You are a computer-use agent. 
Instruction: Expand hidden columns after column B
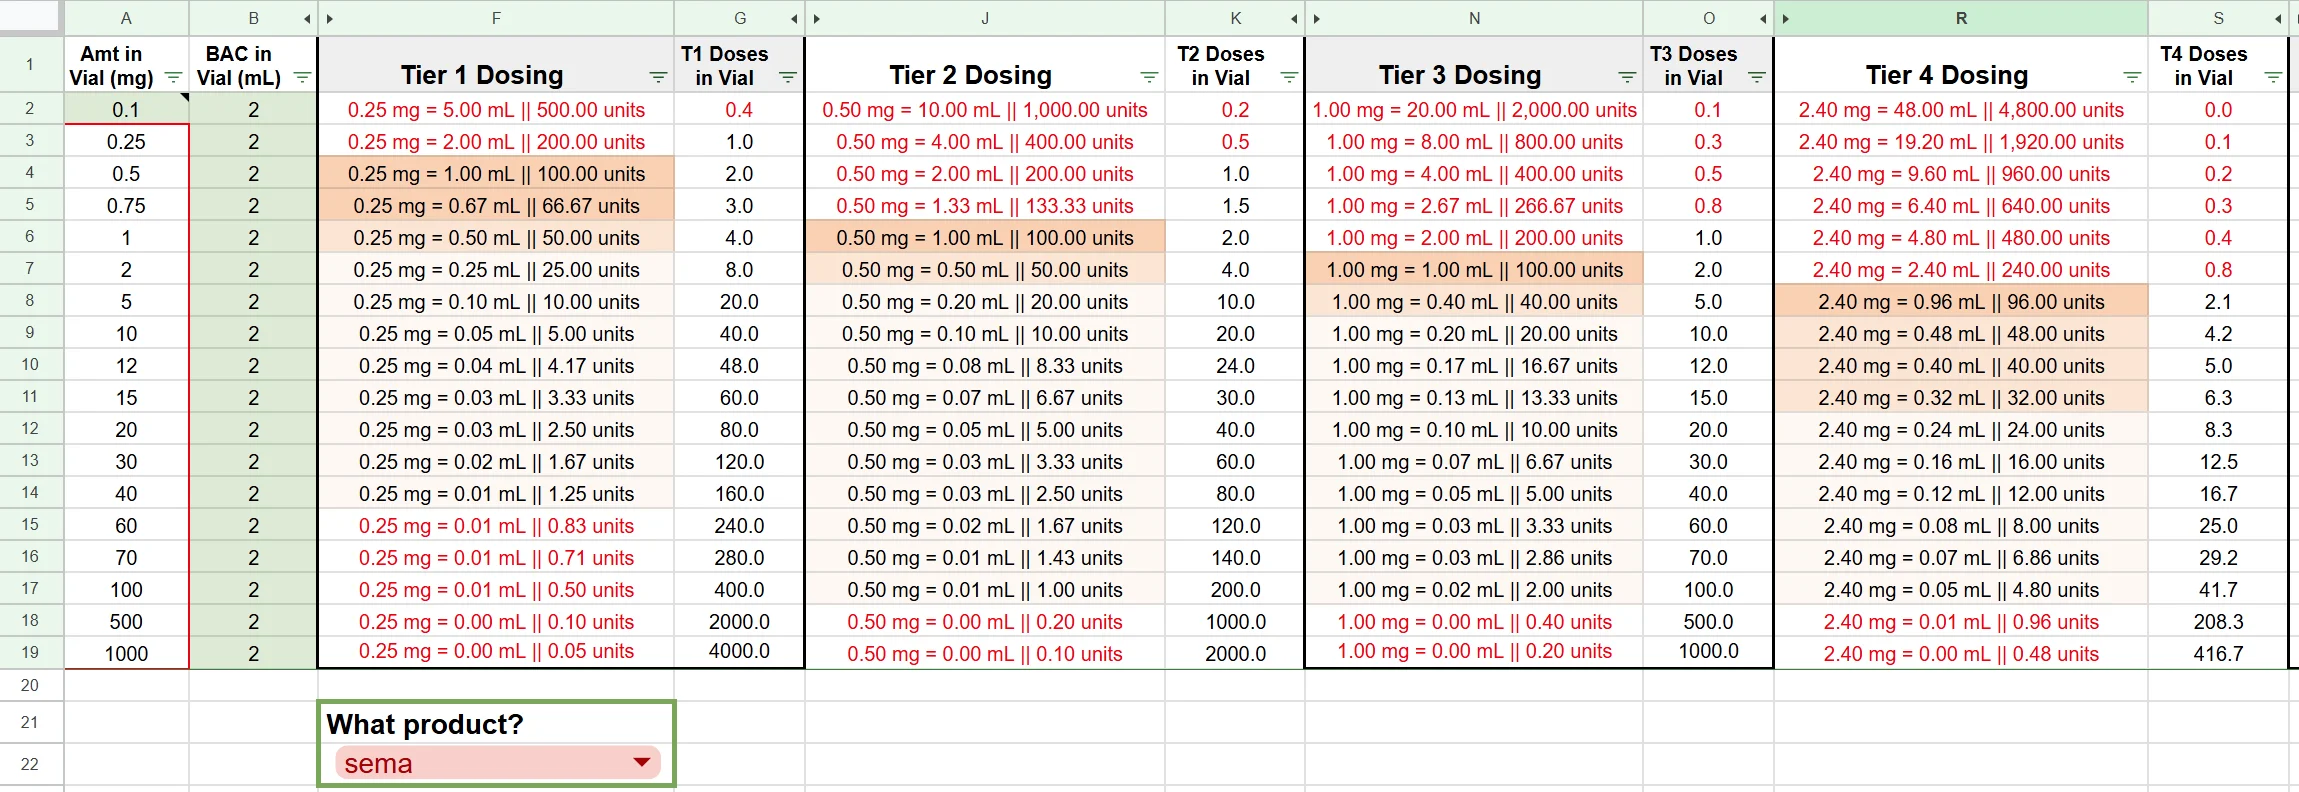[307, 18]
